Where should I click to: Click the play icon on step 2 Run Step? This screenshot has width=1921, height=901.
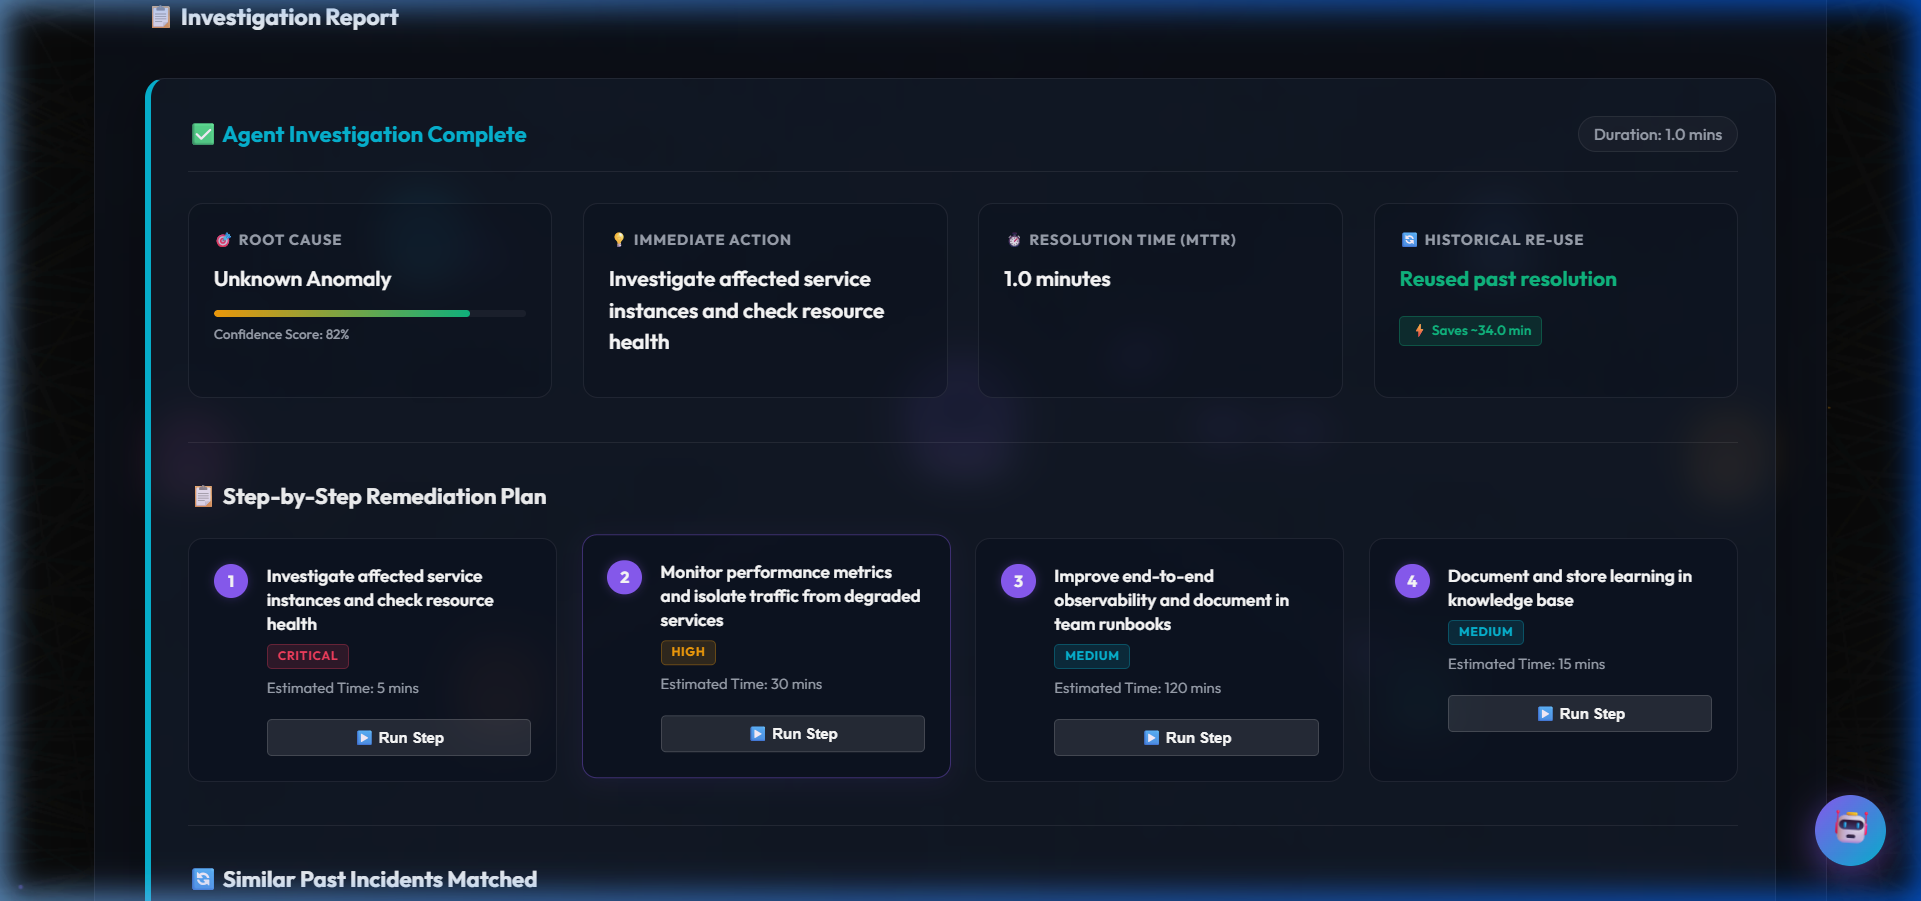pyautogui.click(x=758, y=734)
